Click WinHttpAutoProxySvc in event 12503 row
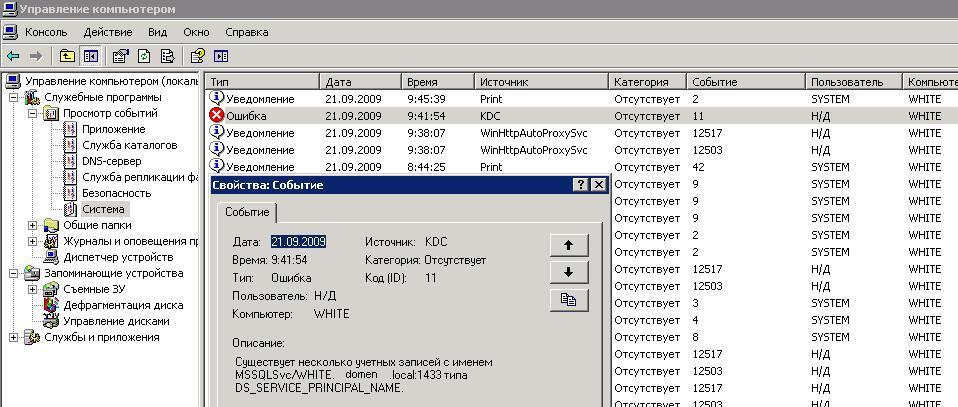958x407 pixels. pyautogui.click(x=533, y=150)
